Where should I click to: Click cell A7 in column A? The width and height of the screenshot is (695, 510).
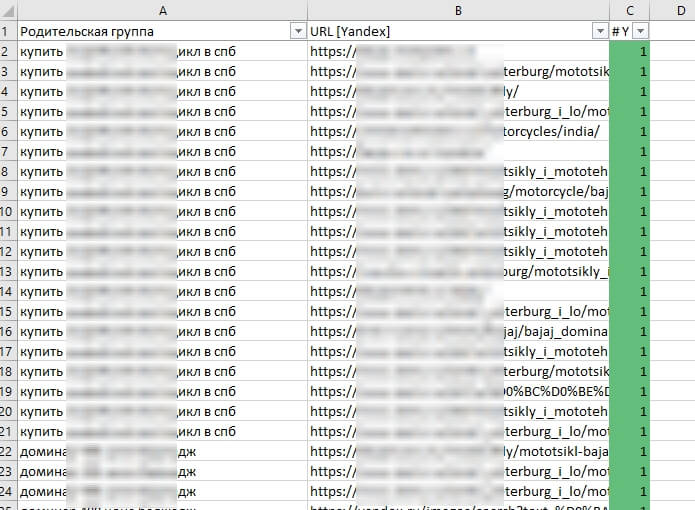[162, 152]
